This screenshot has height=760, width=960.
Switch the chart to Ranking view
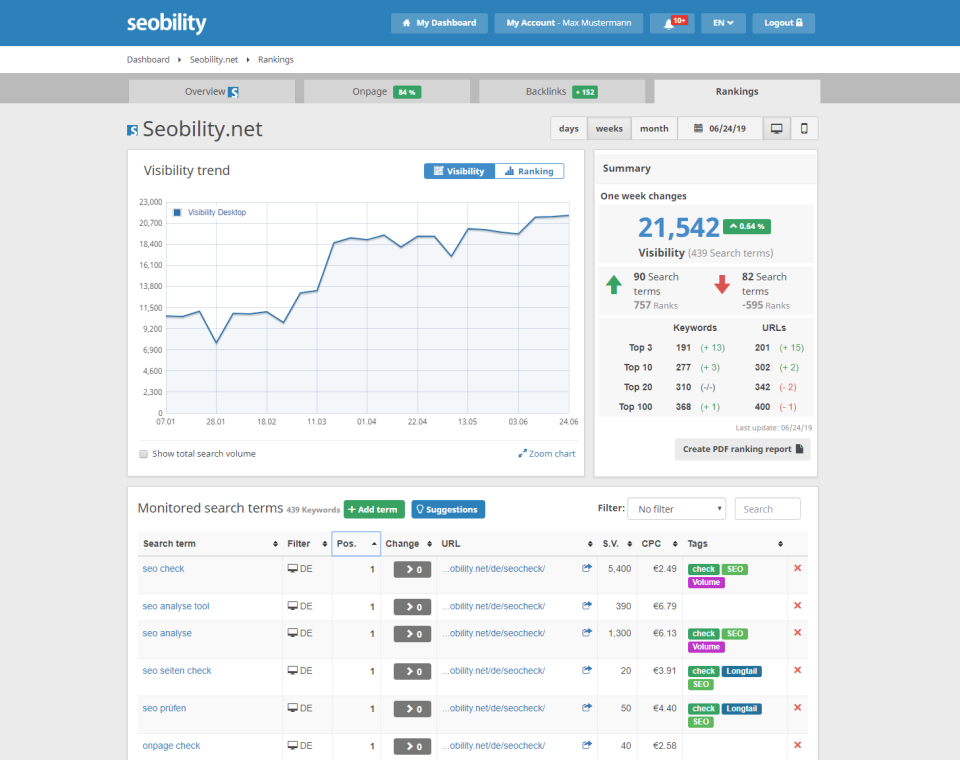[x=529, y=170]
